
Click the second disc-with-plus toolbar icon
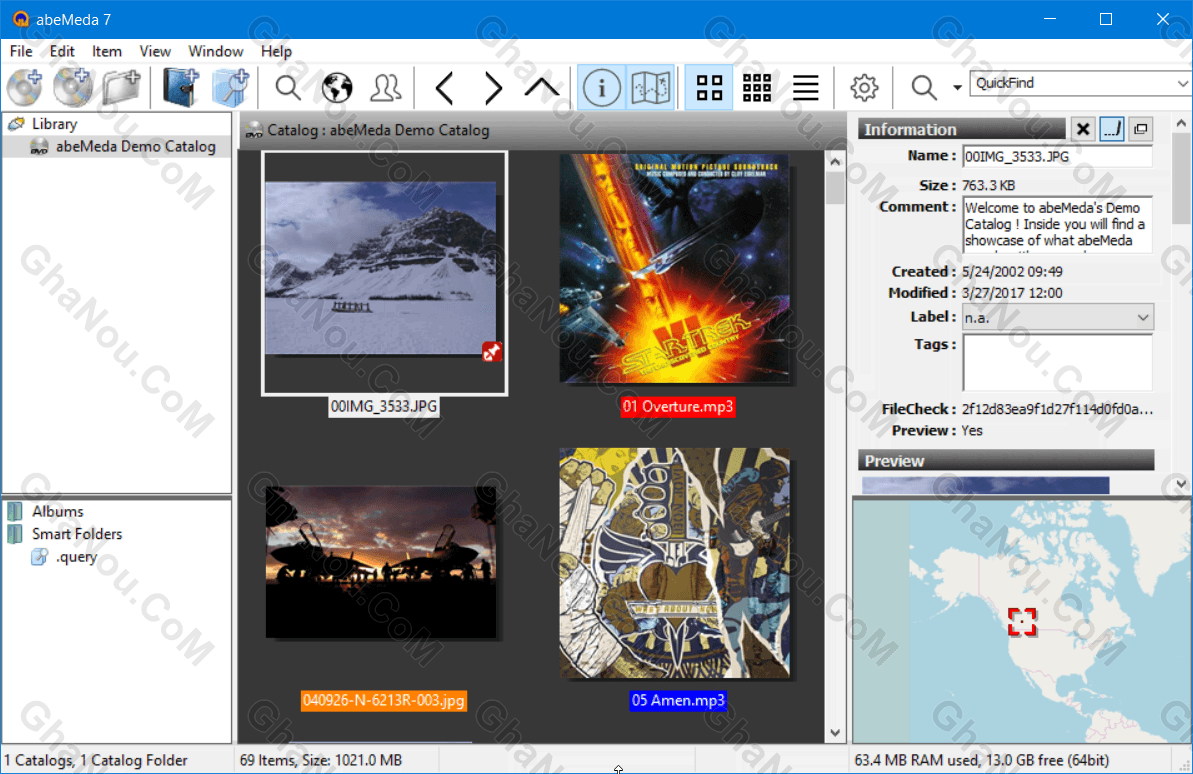pos(73,88)
